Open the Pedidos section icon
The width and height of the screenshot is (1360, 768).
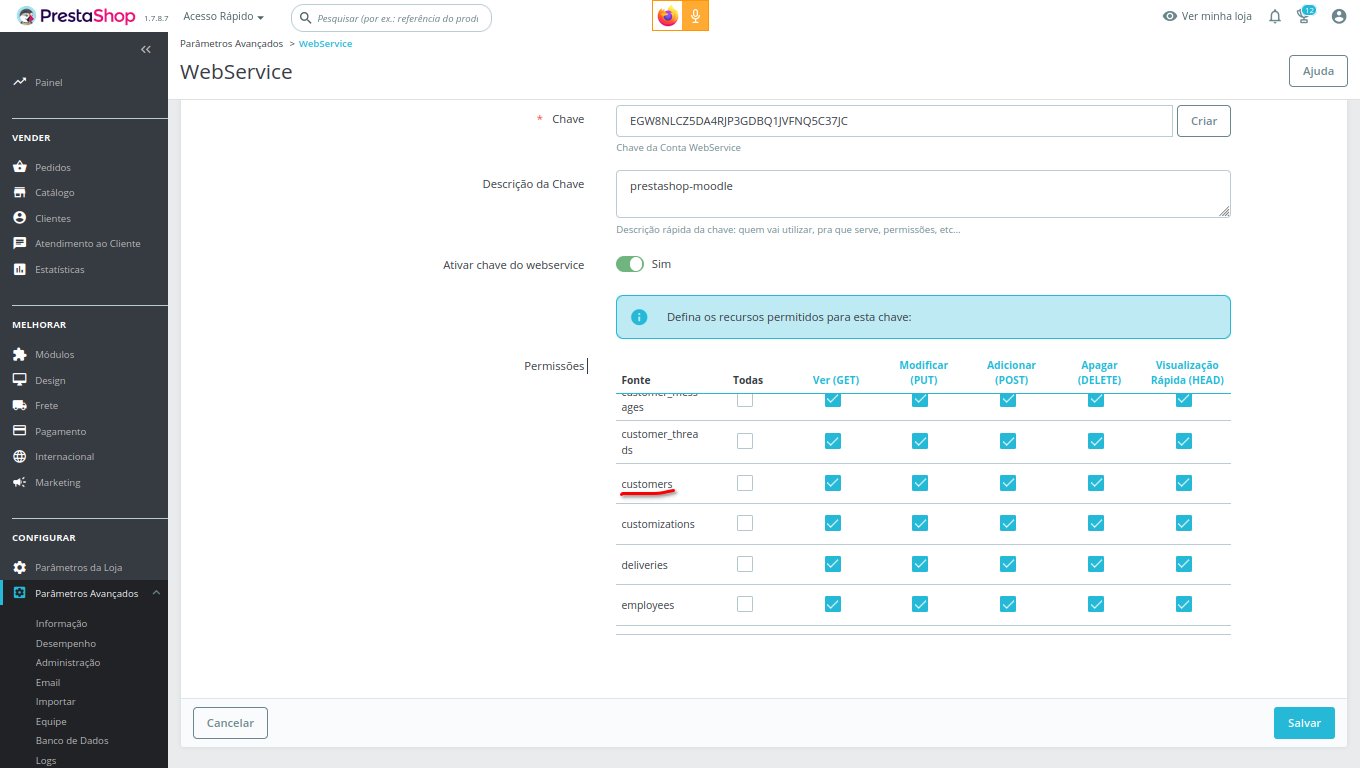click(21, 167)
